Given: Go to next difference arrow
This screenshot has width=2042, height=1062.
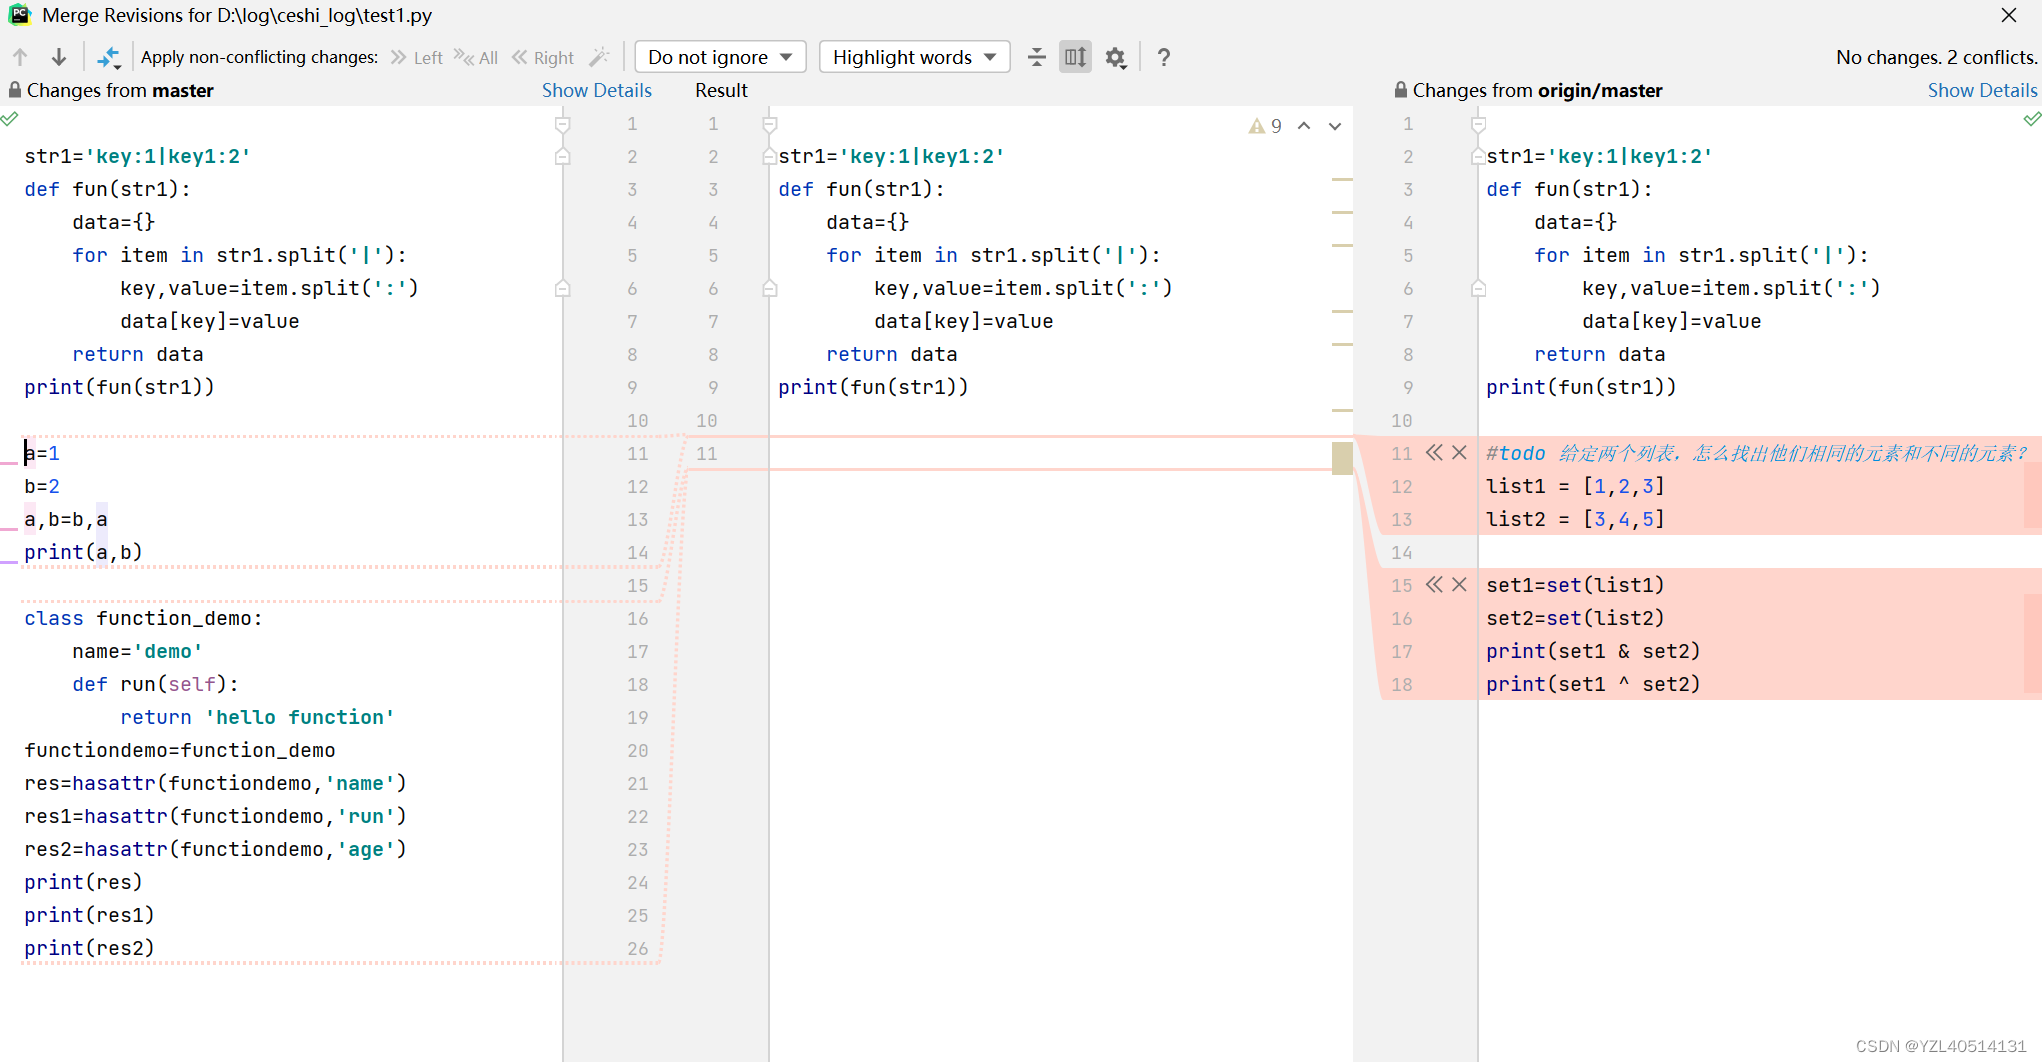Looking at the screenshot, I should click(59, 57).
